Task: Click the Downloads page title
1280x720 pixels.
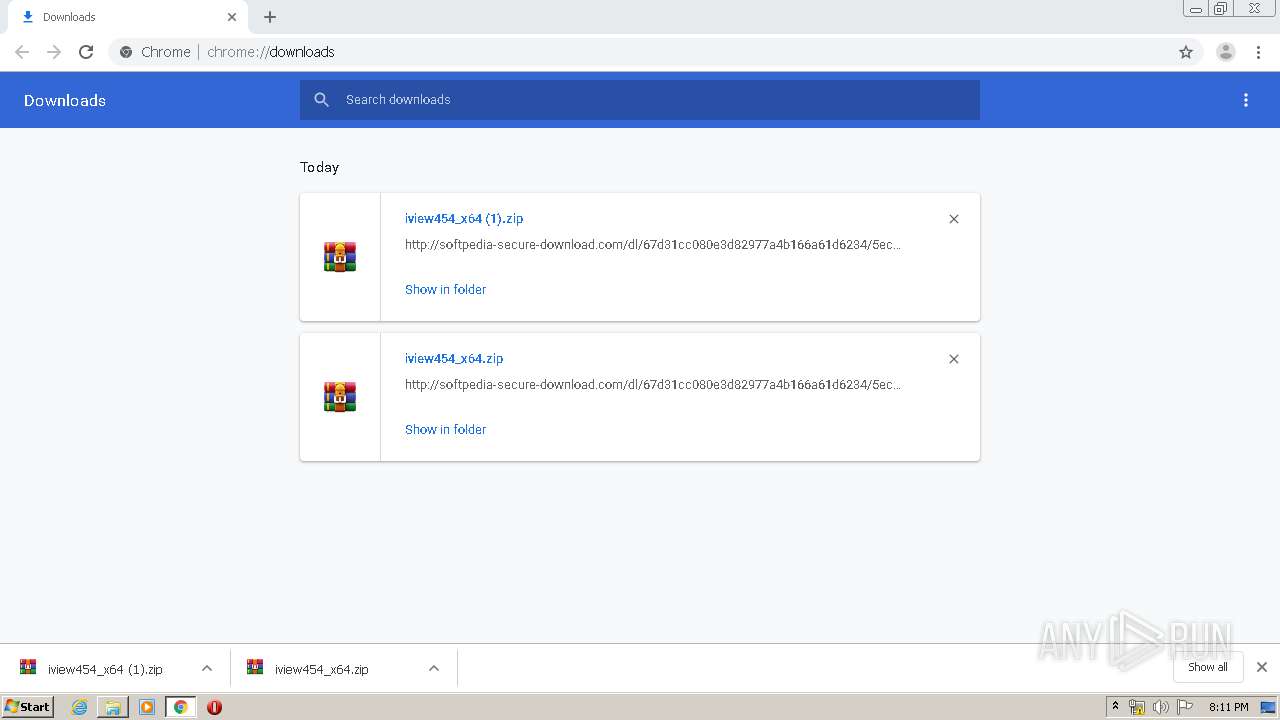Action: click(x=65, y=100)
